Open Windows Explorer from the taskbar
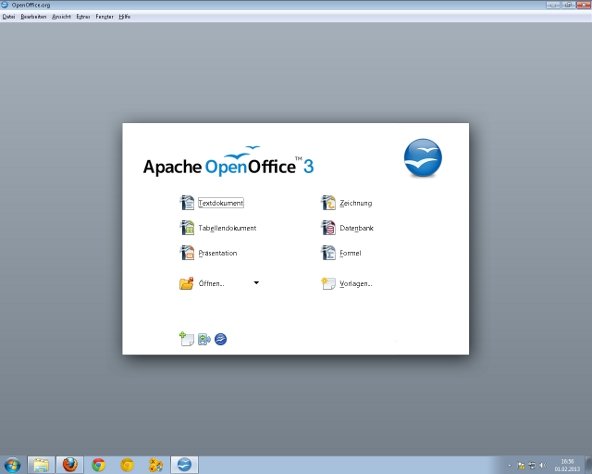Viewport: 592px width, 474px height. click(41, 465)
